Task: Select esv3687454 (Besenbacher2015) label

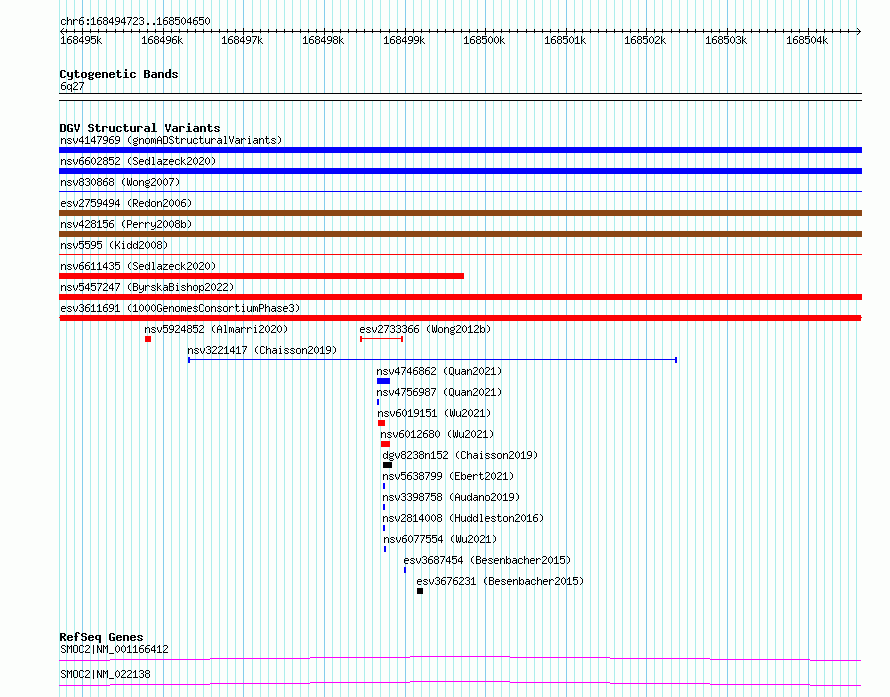Action: pos(487,560)
